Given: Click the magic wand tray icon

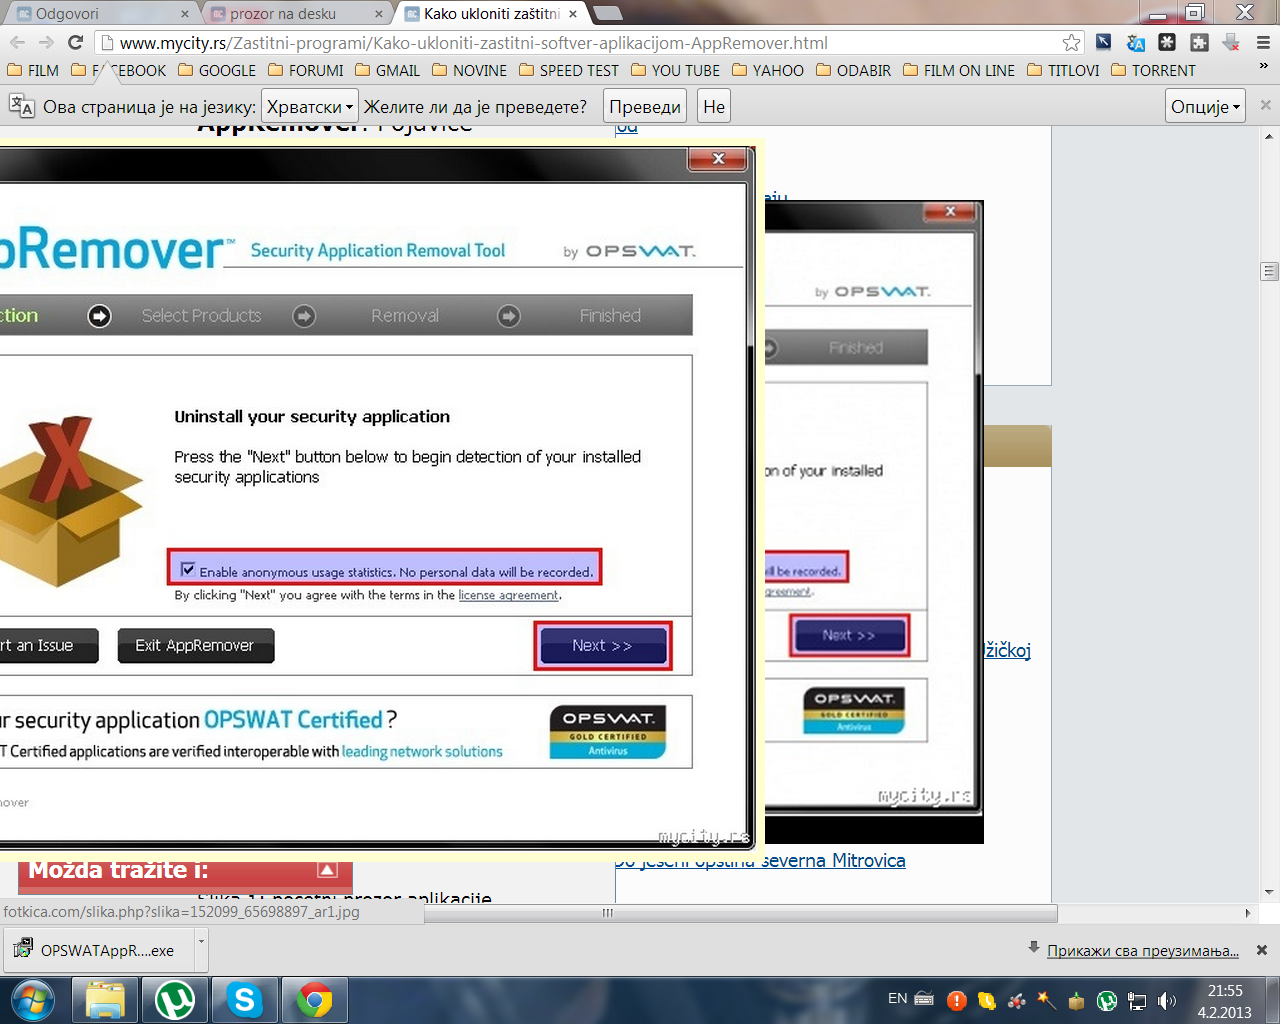Looking at the screenshot, I should [1047, 1000].
